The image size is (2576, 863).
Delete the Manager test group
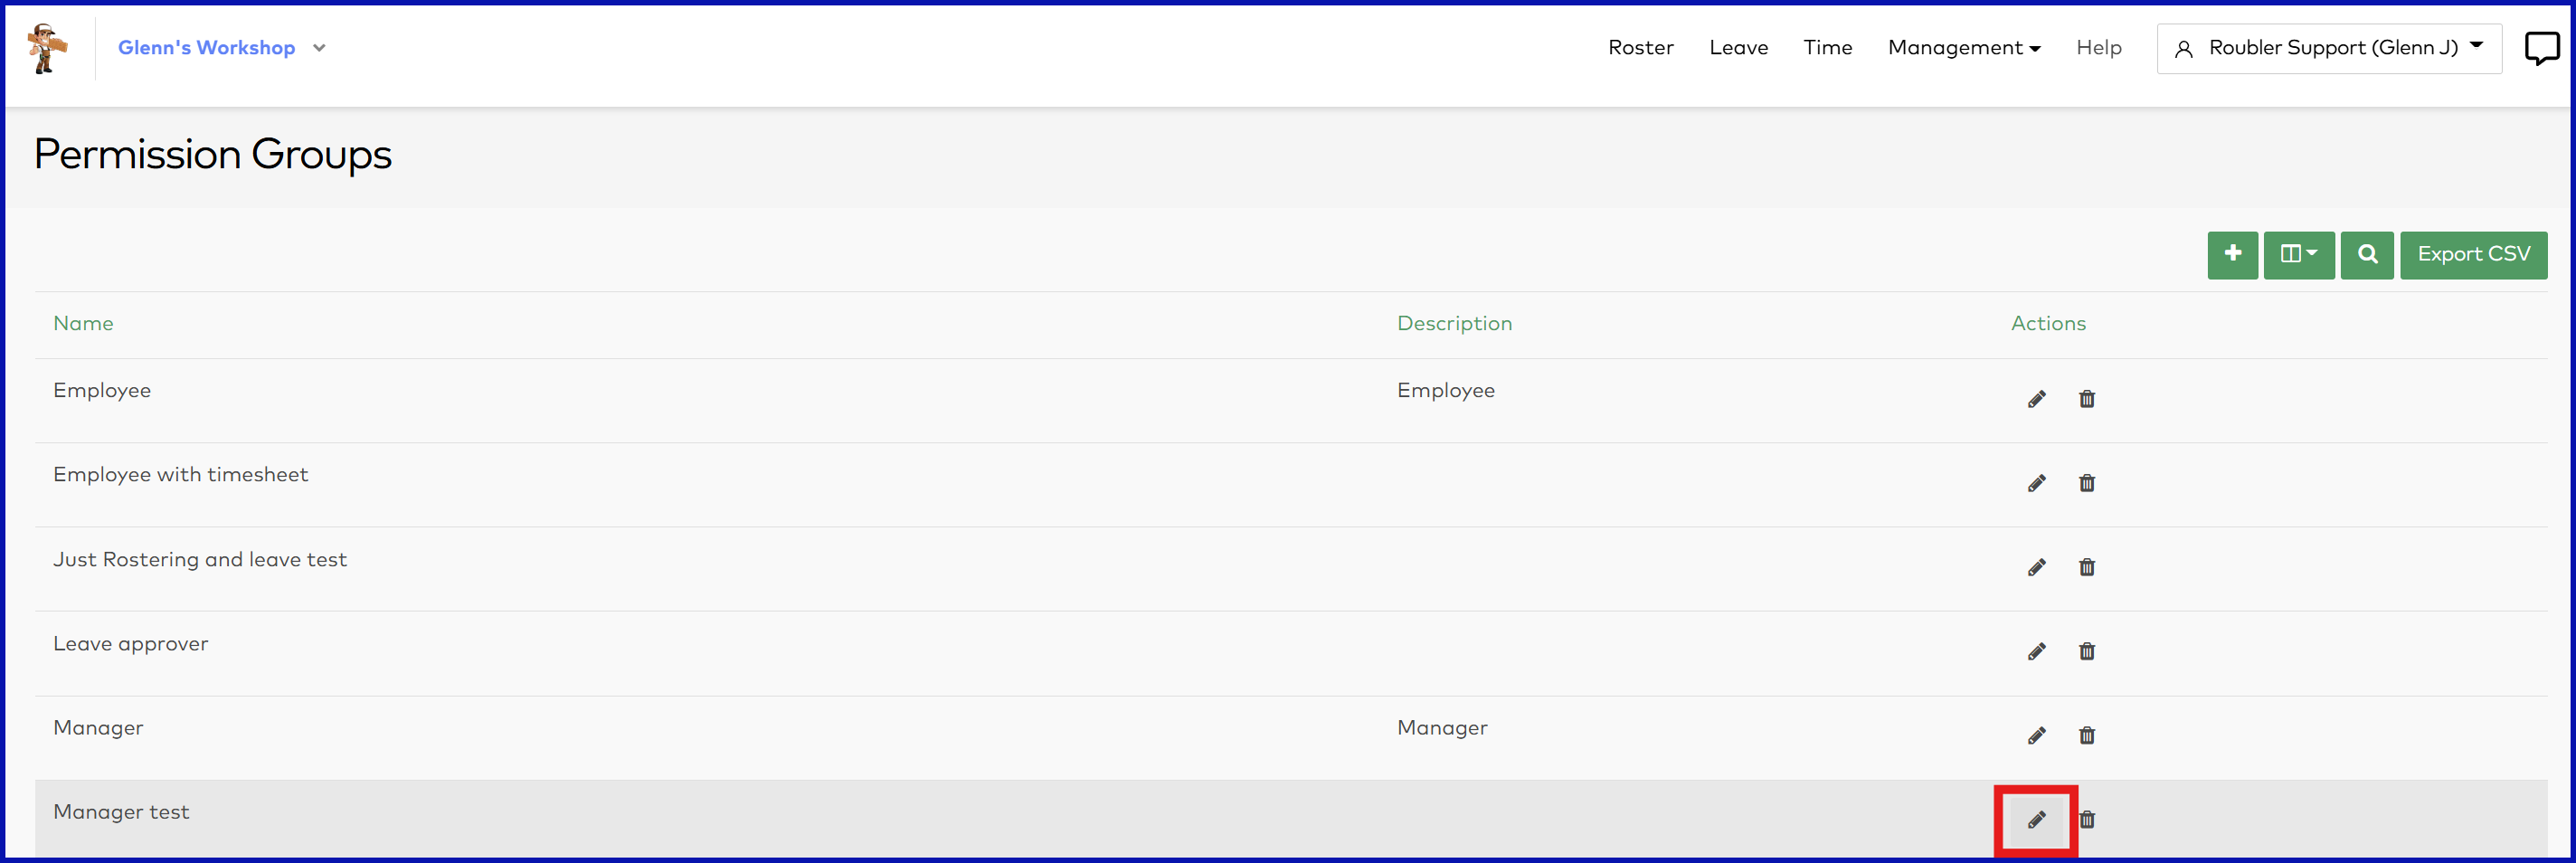[2087, 820]
